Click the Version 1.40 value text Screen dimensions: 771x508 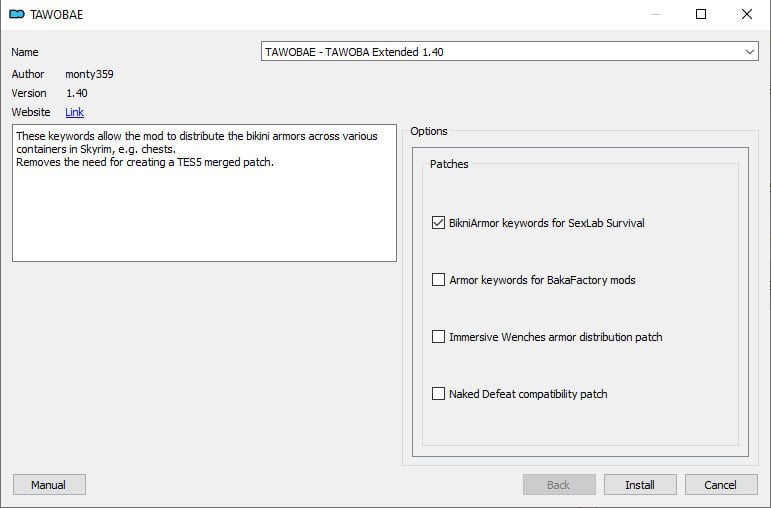pyautogui.click(x=77, y=93)
